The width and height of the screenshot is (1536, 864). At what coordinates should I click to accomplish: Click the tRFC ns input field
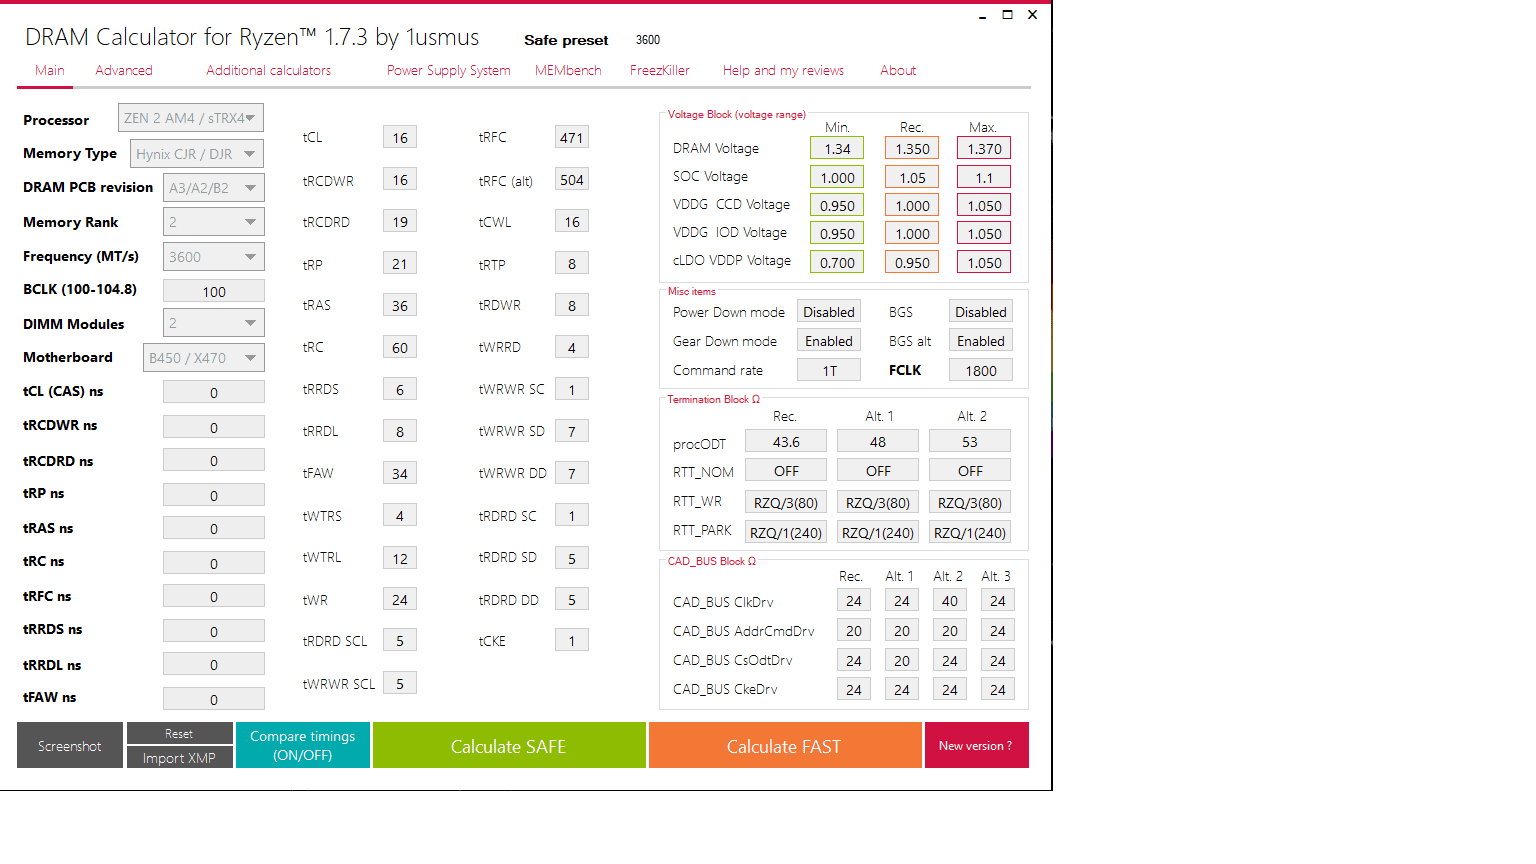[x=214, y=596]
